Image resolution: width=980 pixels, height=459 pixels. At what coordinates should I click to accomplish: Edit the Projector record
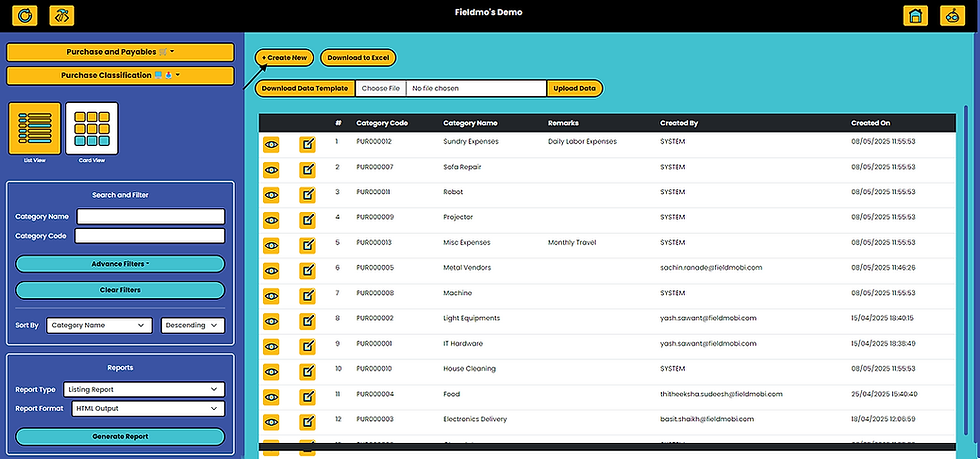click(308, 220)
